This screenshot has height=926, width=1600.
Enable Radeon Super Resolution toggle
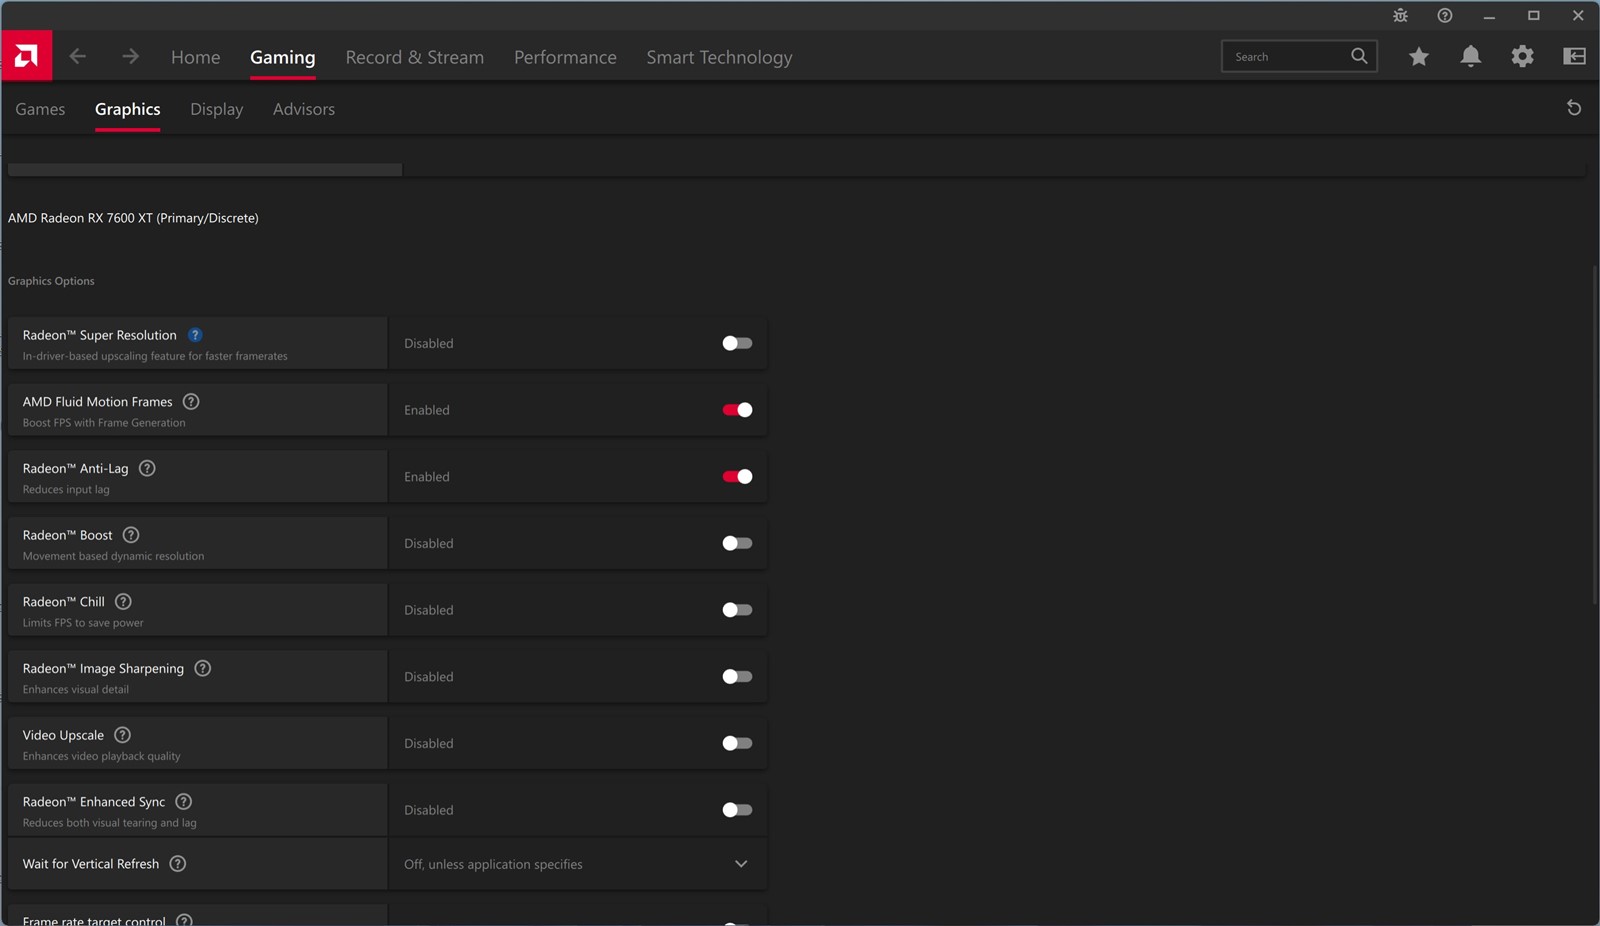(737, 343)
